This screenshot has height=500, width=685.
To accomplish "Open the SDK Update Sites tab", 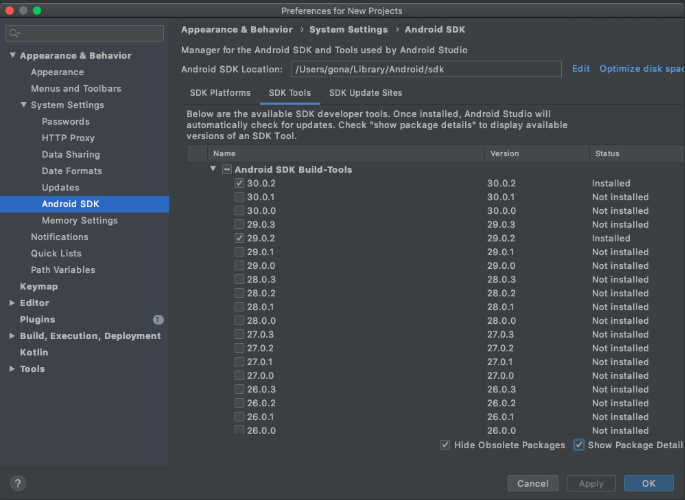I will (366, 93).
